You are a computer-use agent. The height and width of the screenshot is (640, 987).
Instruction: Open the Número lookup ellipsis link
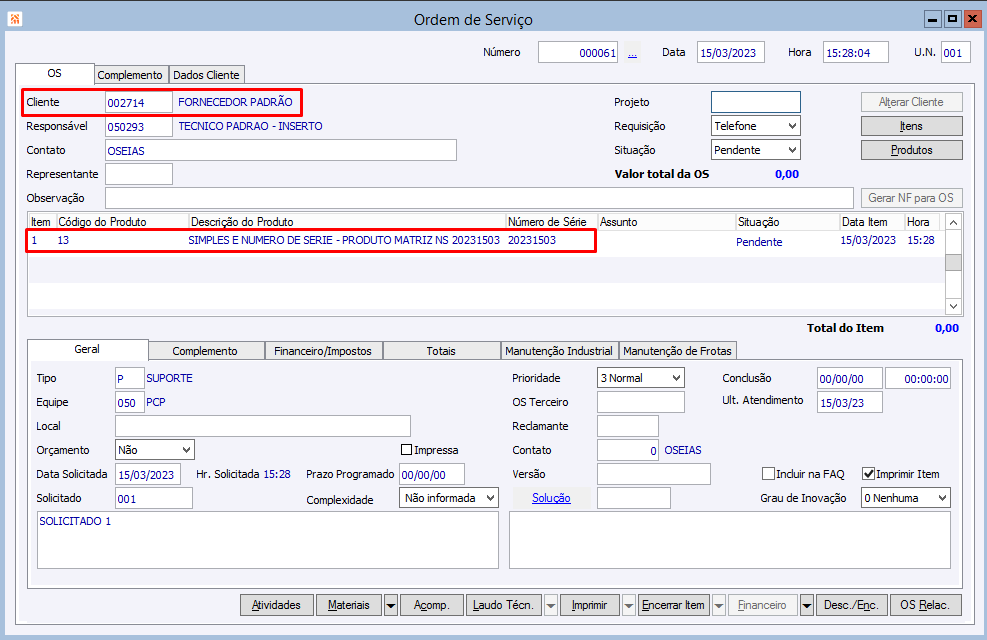pos(632,53)
